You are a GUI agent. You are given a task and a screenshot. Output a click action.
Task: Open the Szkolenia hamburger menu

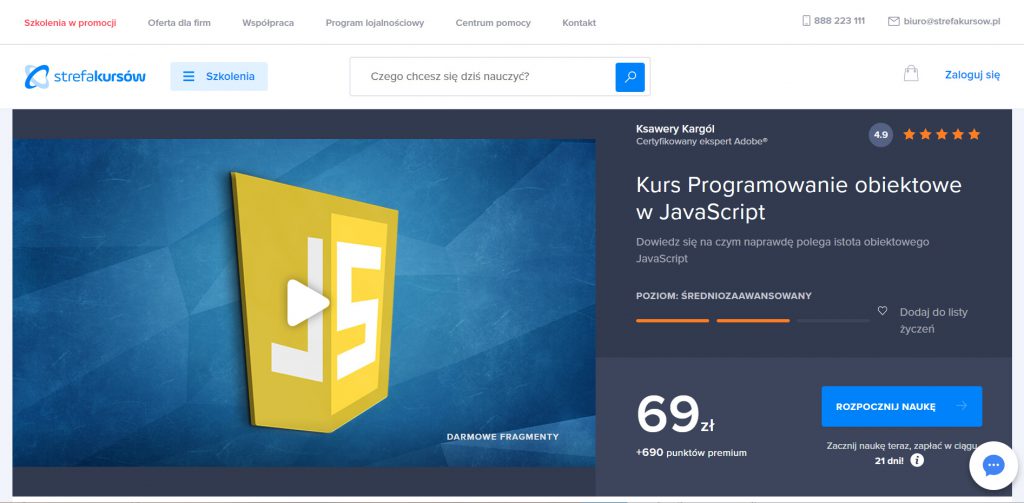pyautogui.click(x=219, y=76)
